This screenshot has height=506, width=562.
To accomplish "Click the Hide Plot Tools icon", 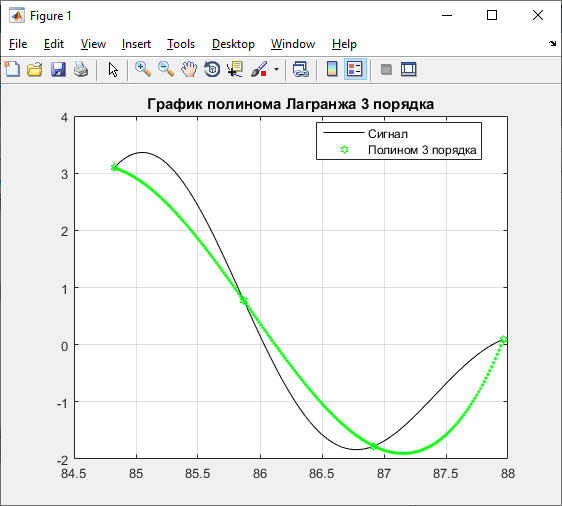I will tap(386, 69).
